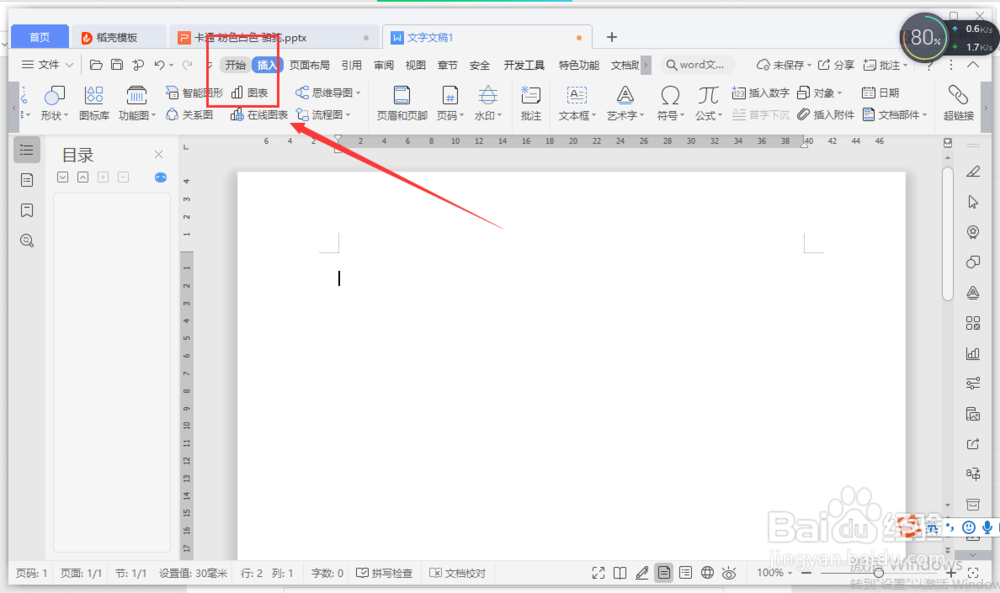Viewport: 1000px width, 593px height.
Task: Open a new tab with plus button
Action: pos(612,38)
